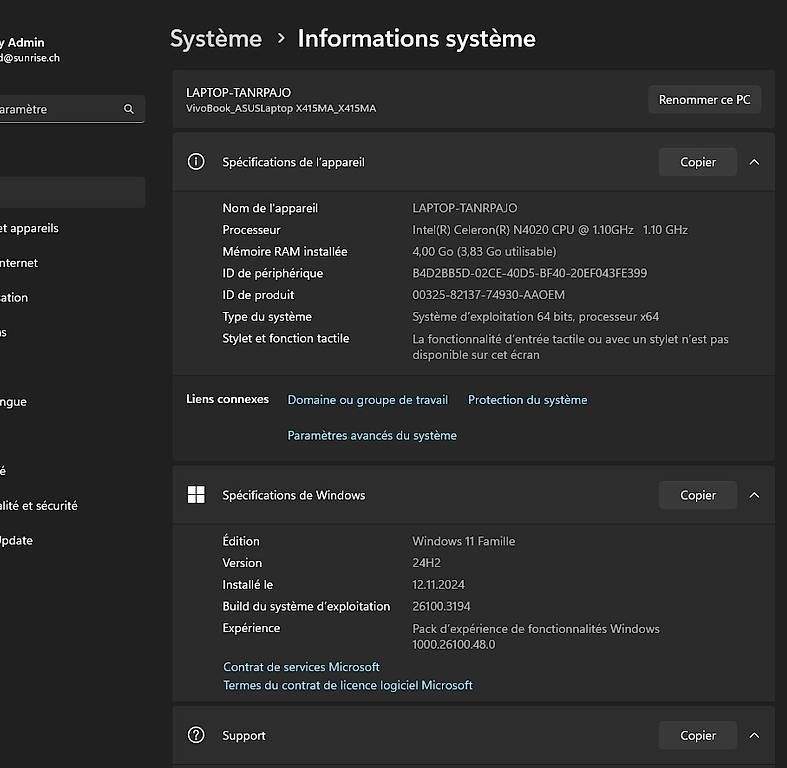Click the RAM value 4,00 Go
Viewport: 787px width, 768px height.
click(x=484, y=251)
